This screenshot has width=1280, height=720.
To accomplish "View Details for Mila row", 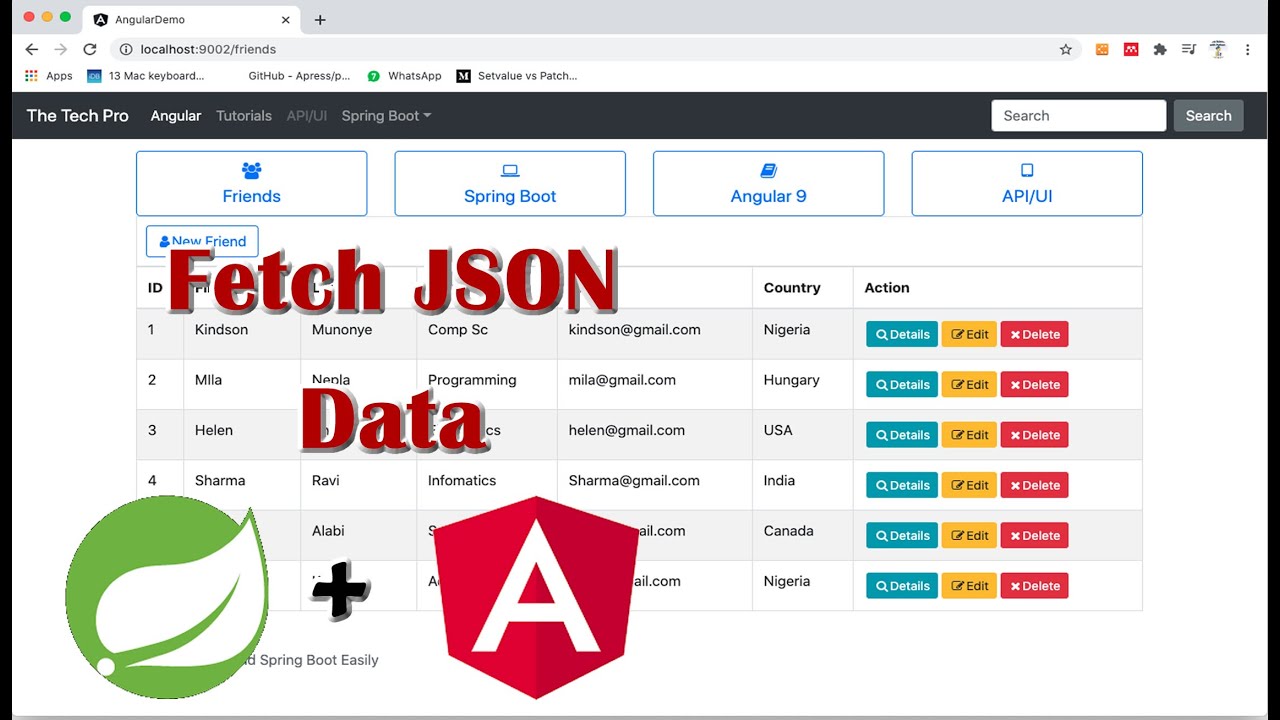I will [902, 384].
